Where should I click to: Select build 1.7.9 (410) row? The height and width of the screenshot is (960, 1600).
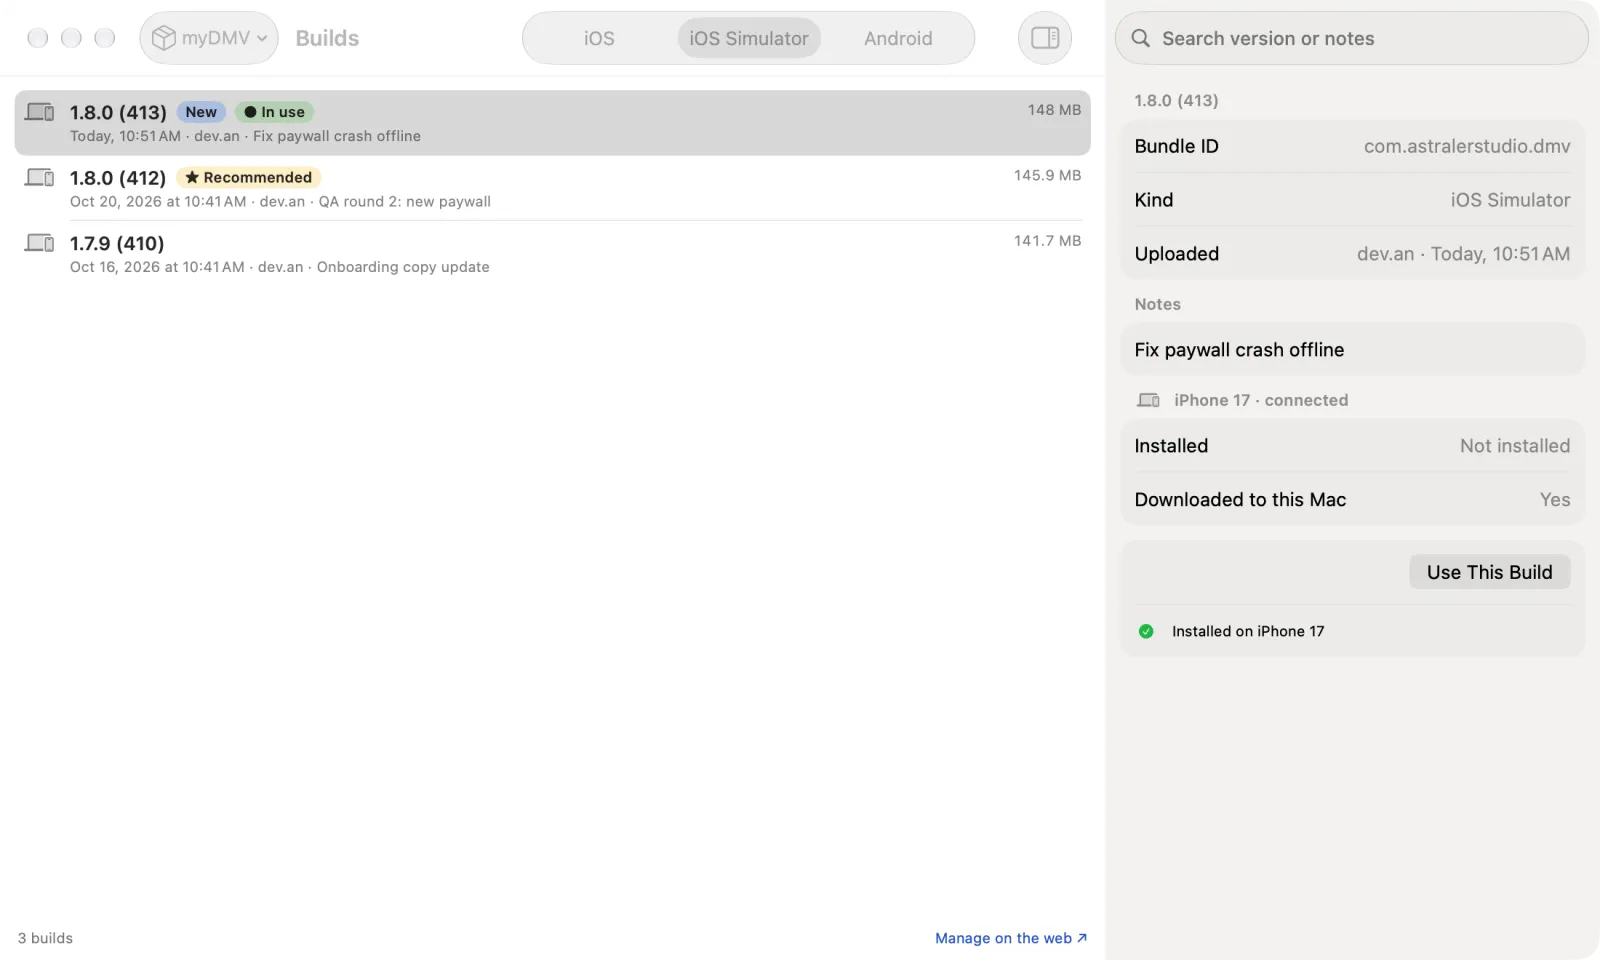click(552, 254)
